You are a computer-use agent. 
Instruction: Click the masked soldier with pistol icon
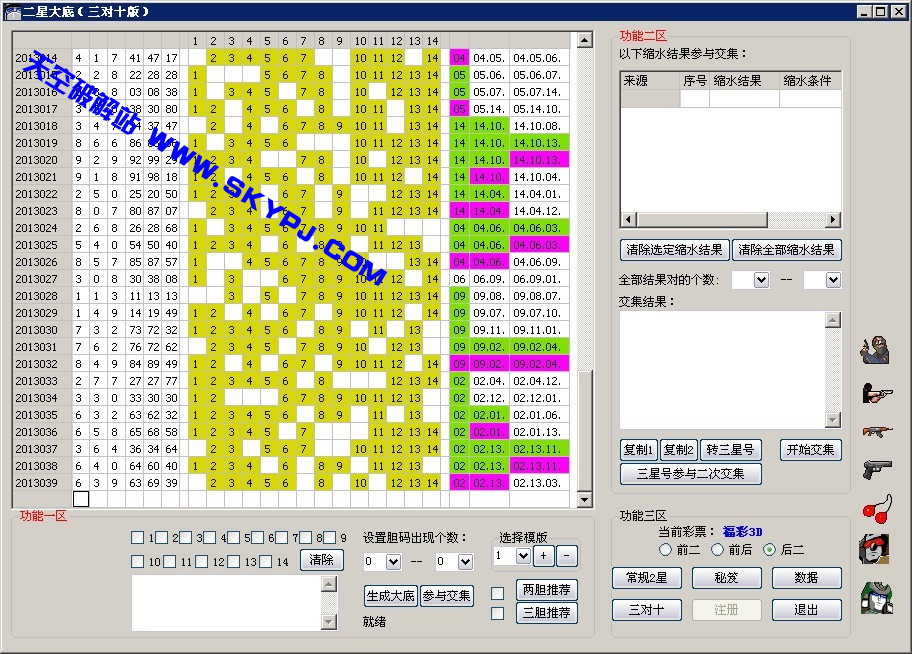coord(875,350)
